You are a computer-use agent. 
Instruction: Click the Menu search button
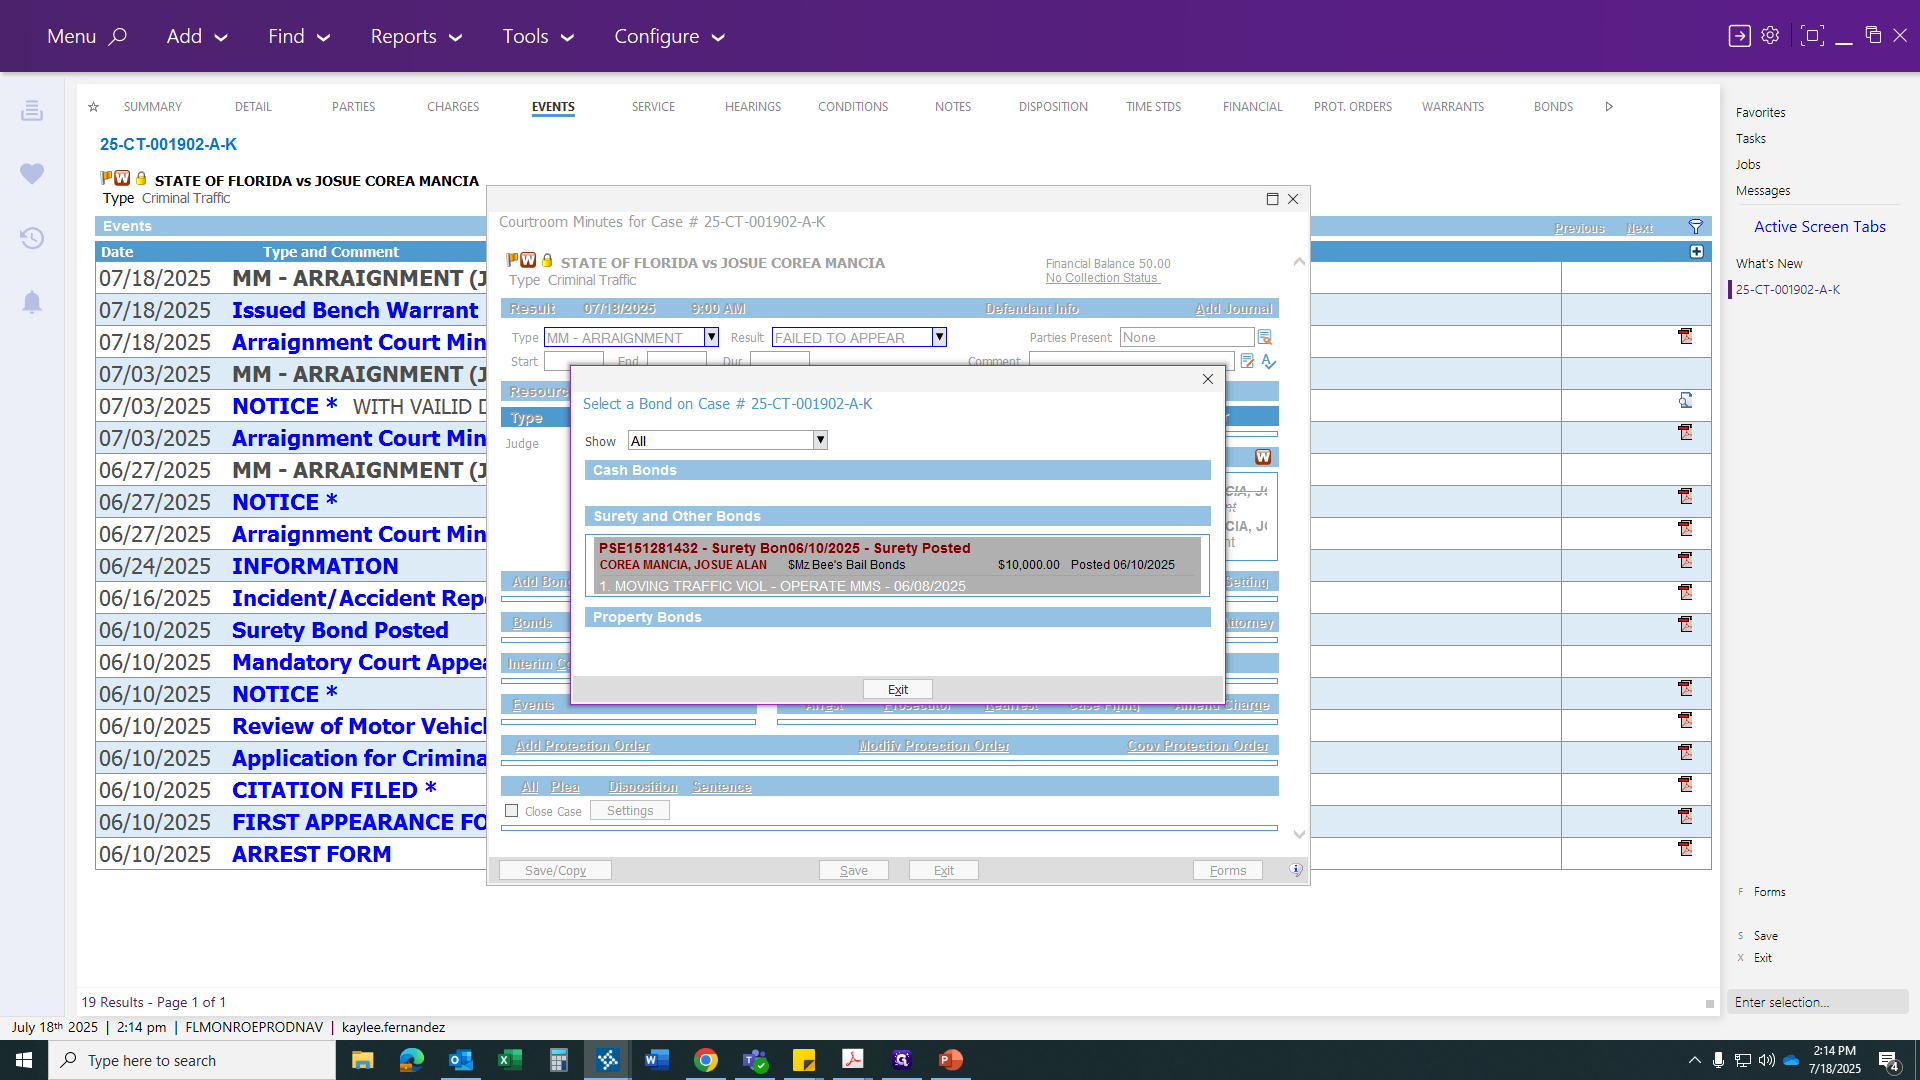pyautogui.click(x=87, y=36)
